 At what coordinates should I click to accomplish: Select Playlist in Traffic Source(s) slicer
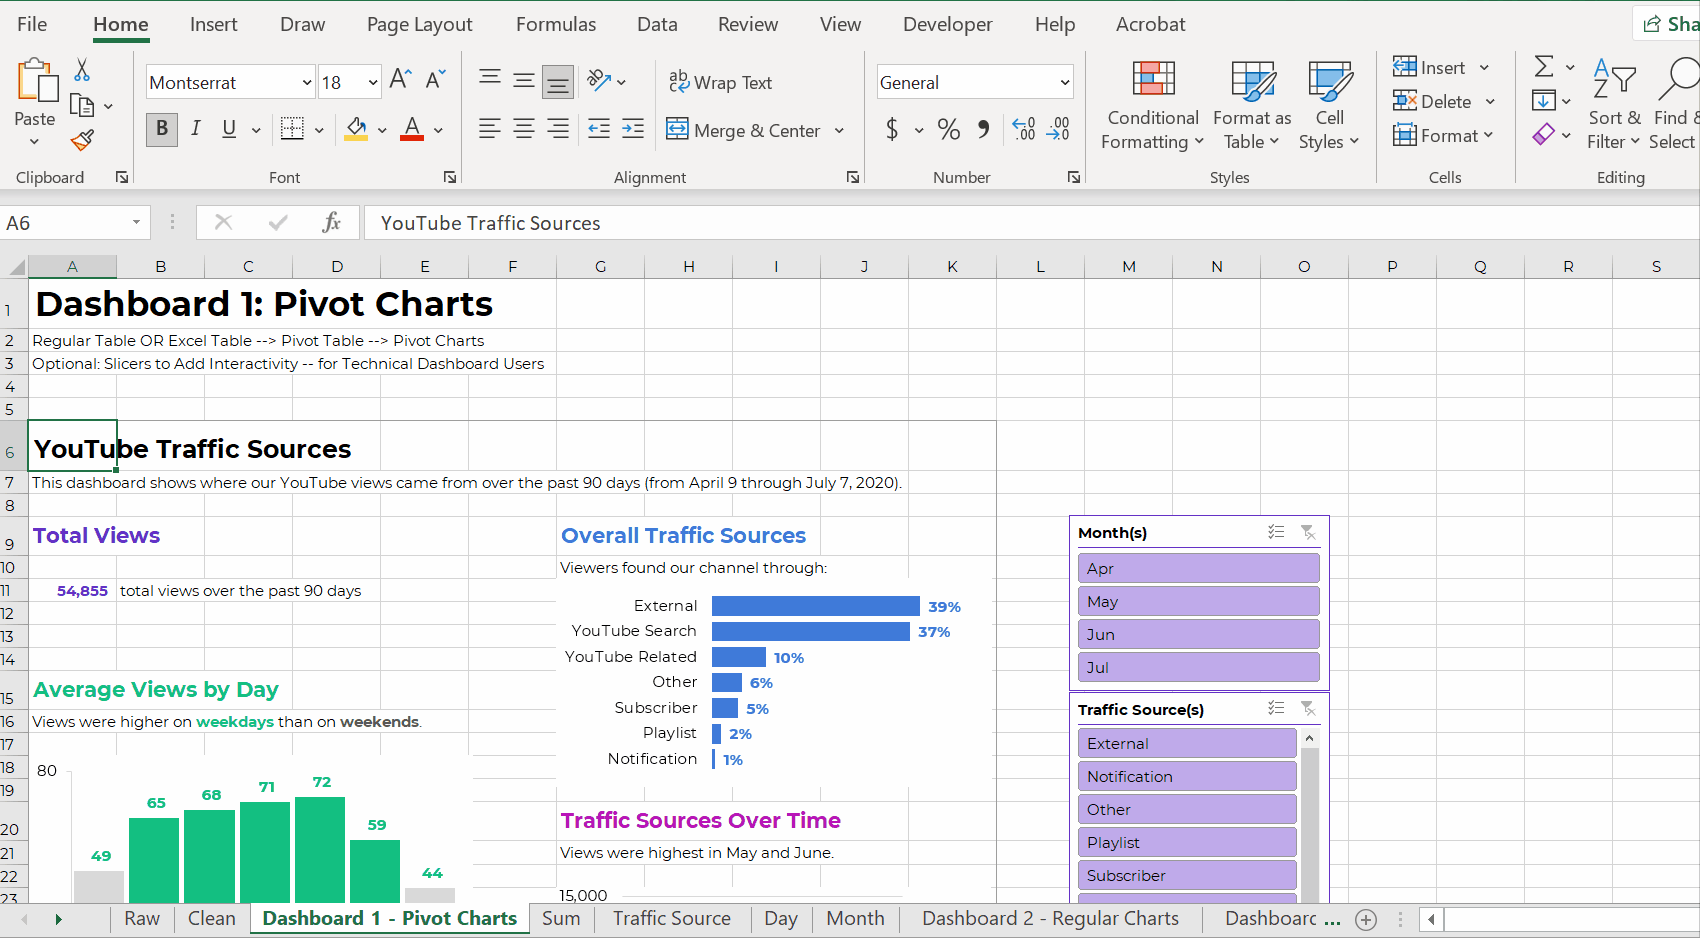1187,842
